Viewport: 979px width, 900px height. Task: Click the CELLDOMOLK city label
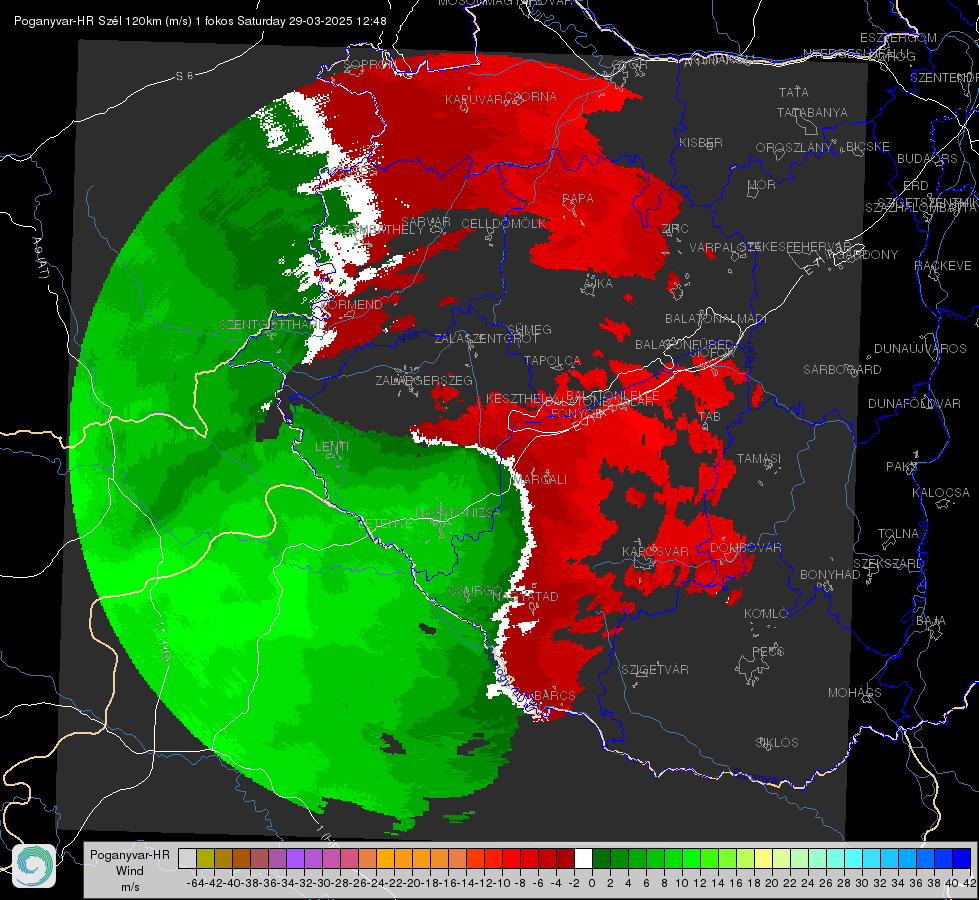pos(504,224)
